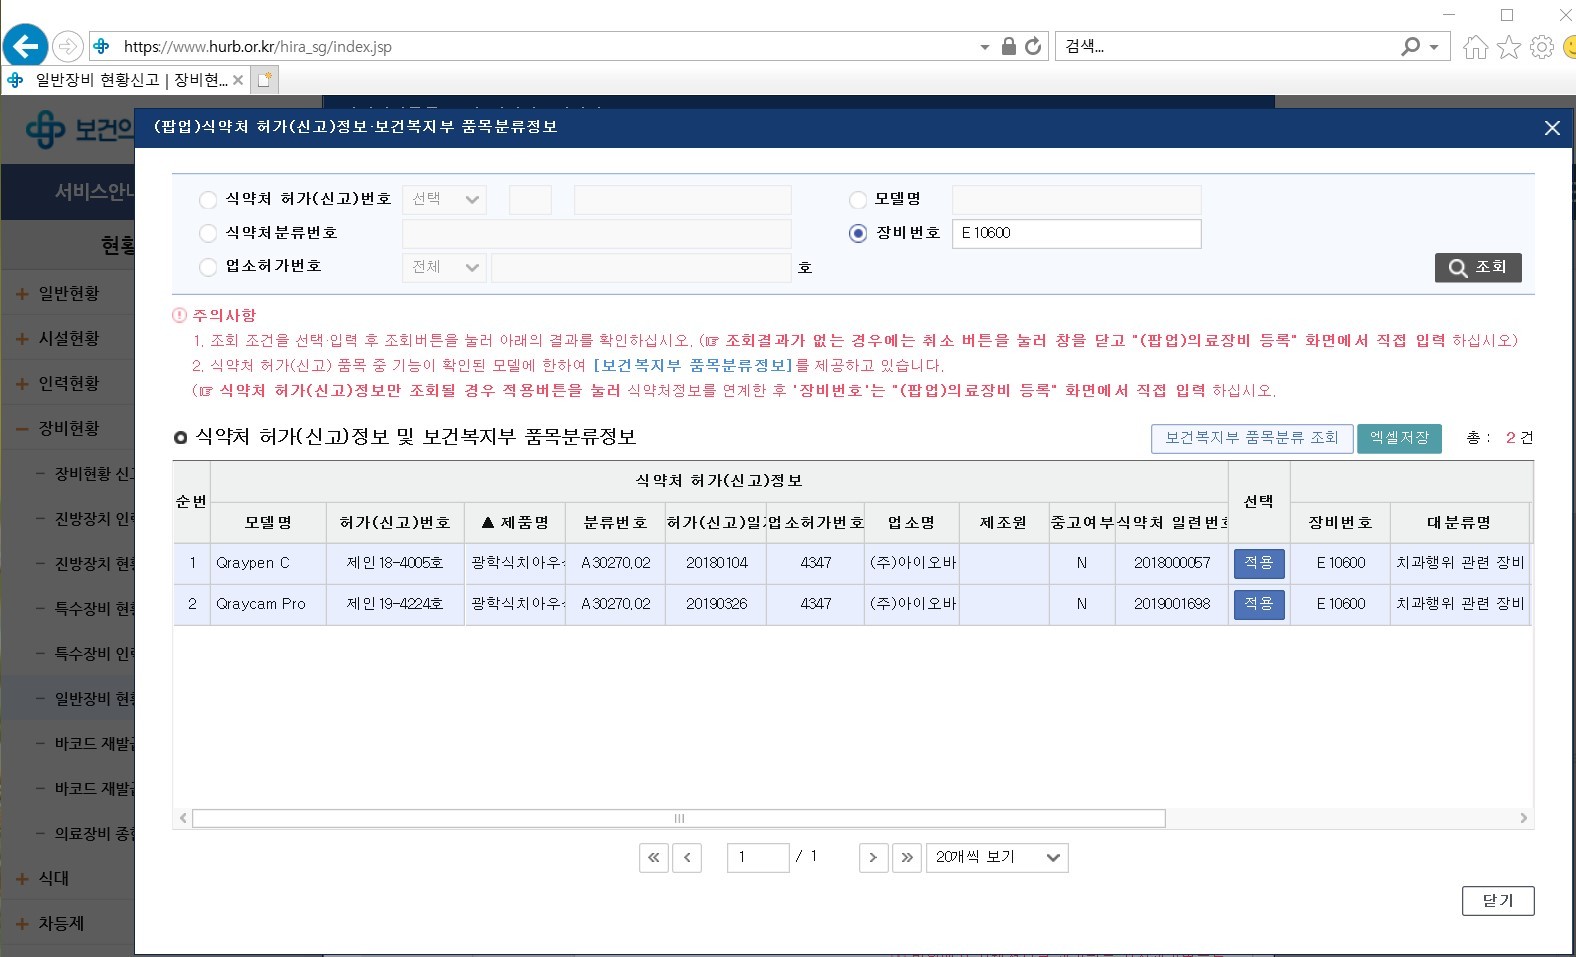1576x957 pixels.
Task: Open browser tools gear icon
Action: 1542,47
